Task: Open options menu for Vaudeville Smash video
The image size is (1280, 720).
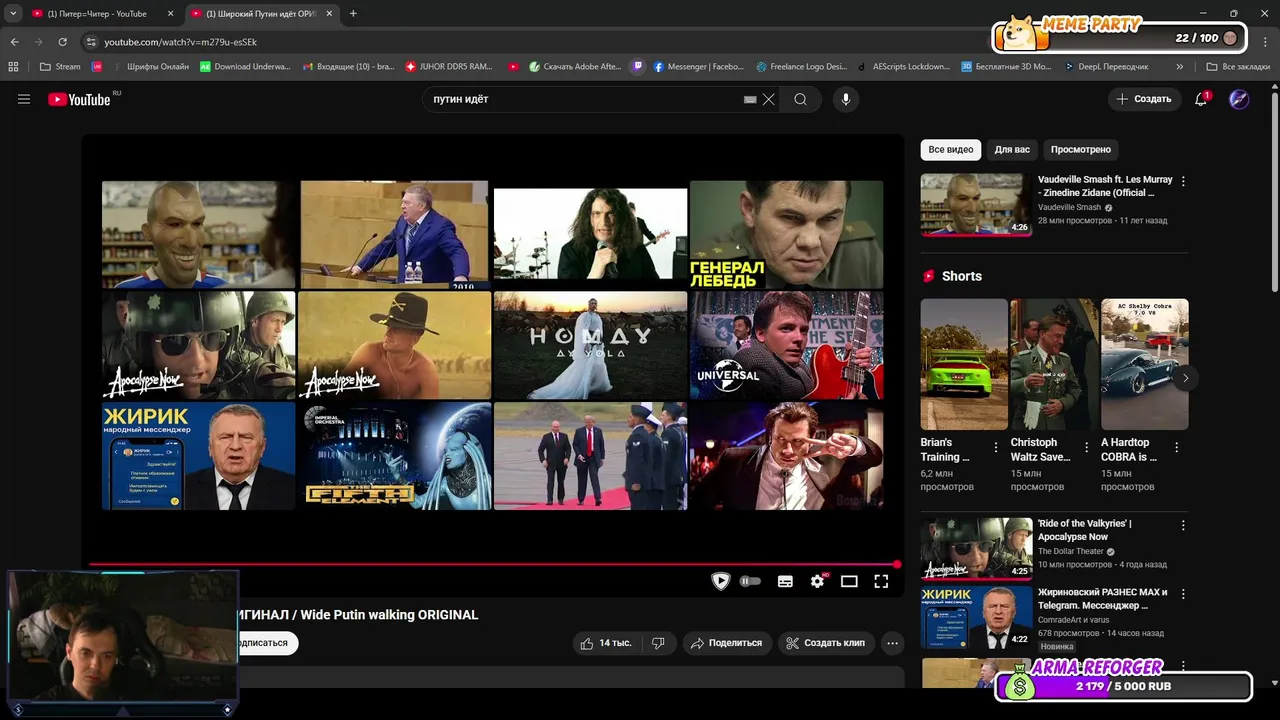Action: coord(1183,182)
